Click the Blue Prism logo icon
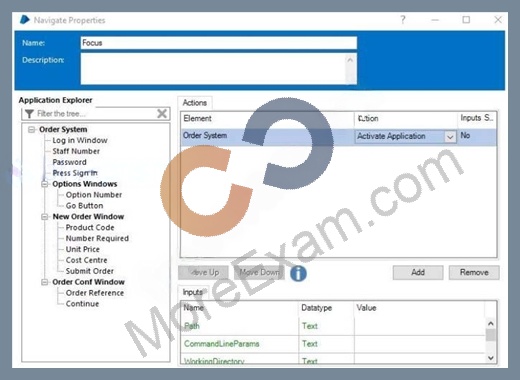Image resolution: width=520 pixels, height=380 pixels. (x=25, y=20)
